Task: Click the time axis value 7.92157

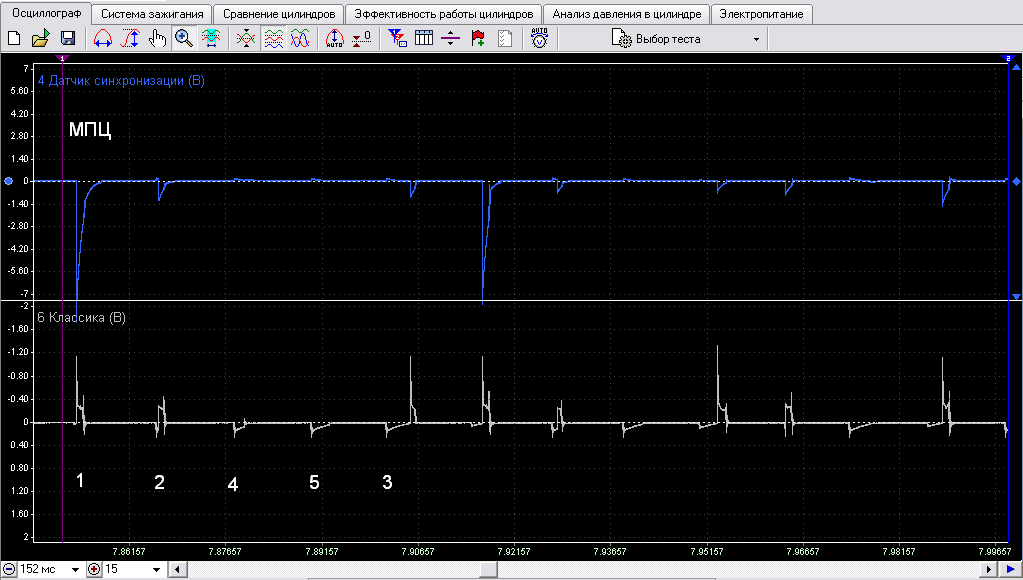Action: point(515,551)
